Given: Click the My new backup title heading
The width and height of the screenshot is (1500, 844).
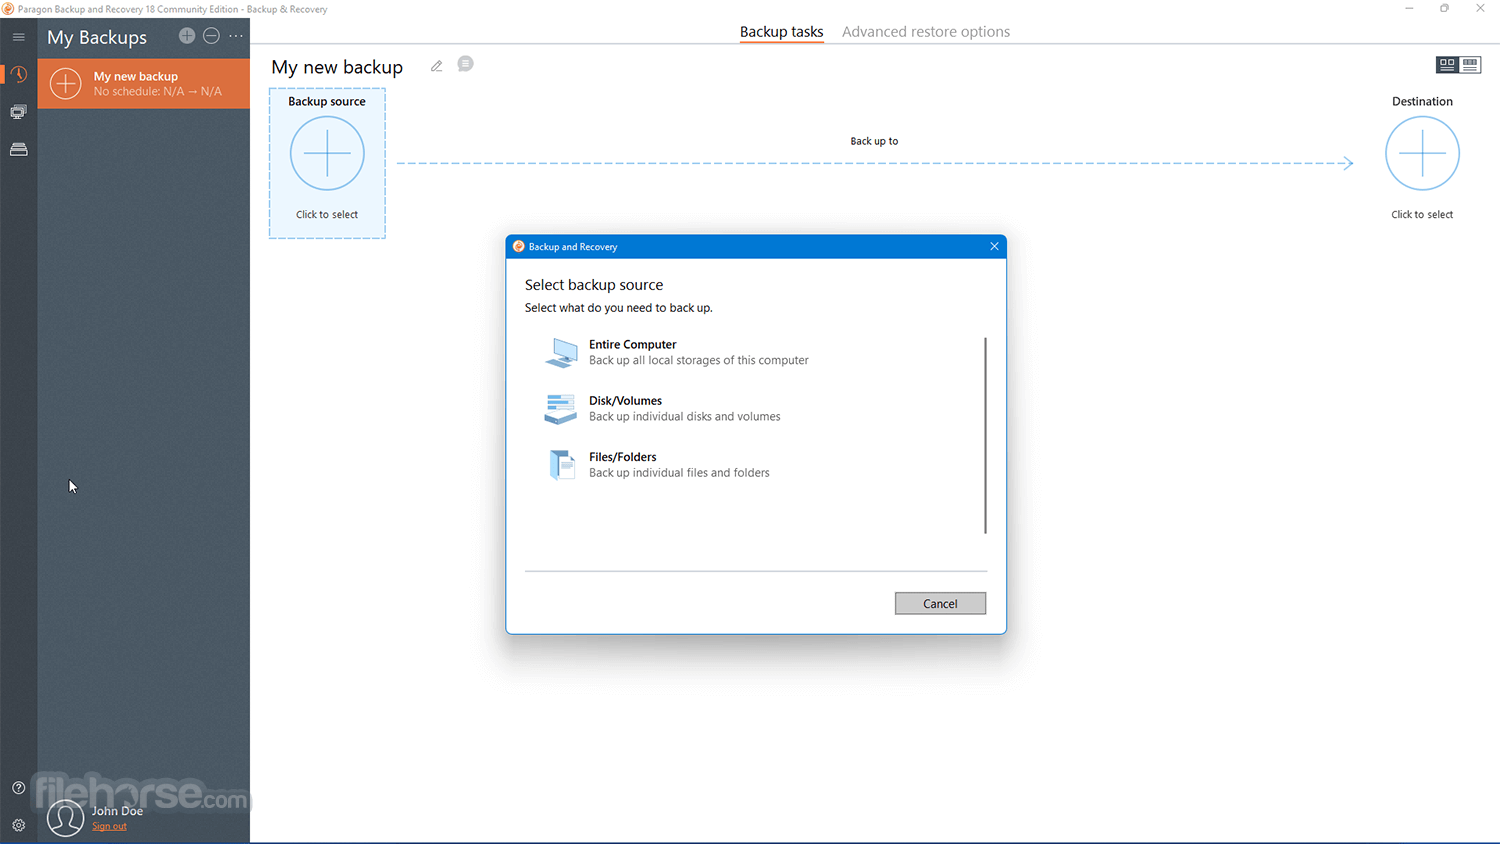Looking at the screenshot, I should [x=337, y=67].
